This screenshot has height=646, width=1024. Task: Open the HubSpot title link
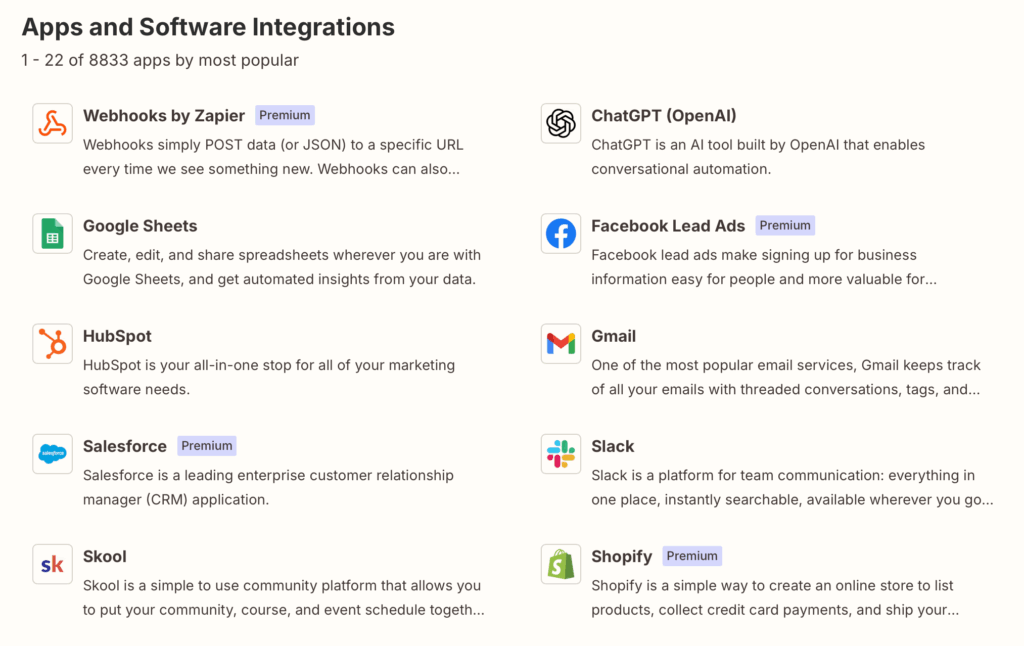tap(117, 336)
